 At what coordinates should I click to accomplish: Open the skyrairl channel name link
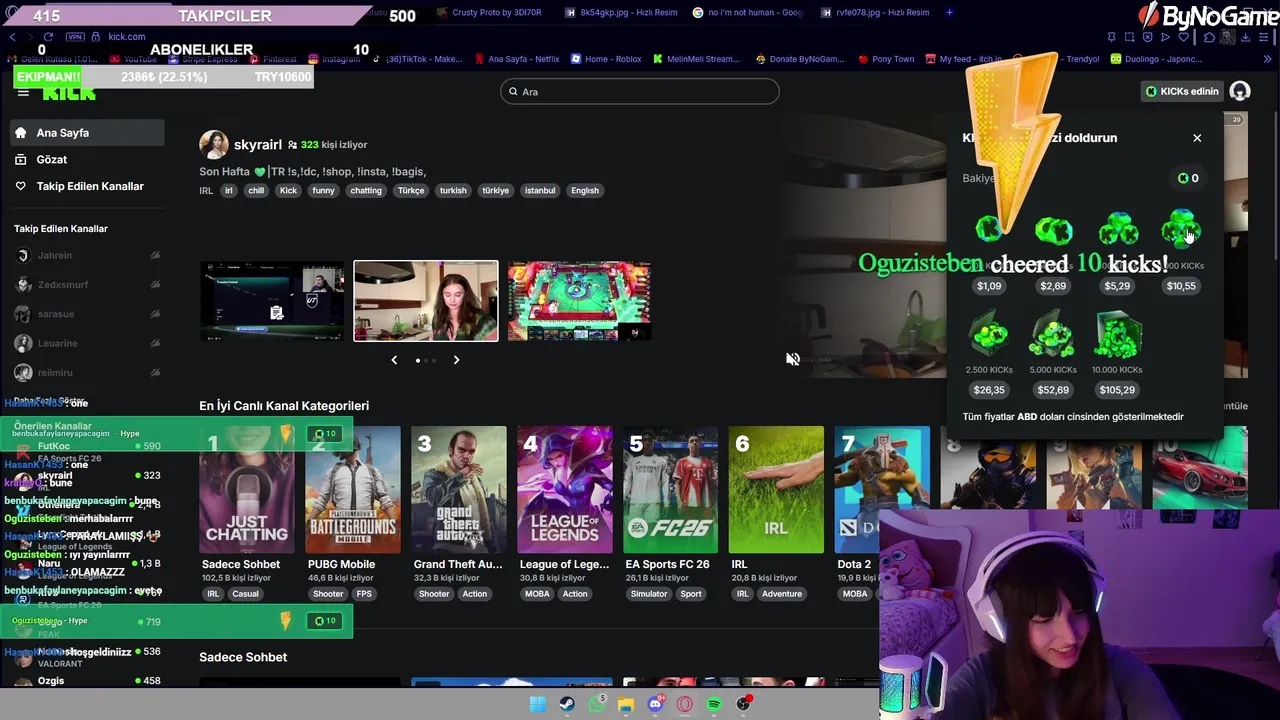pos(257,145)
